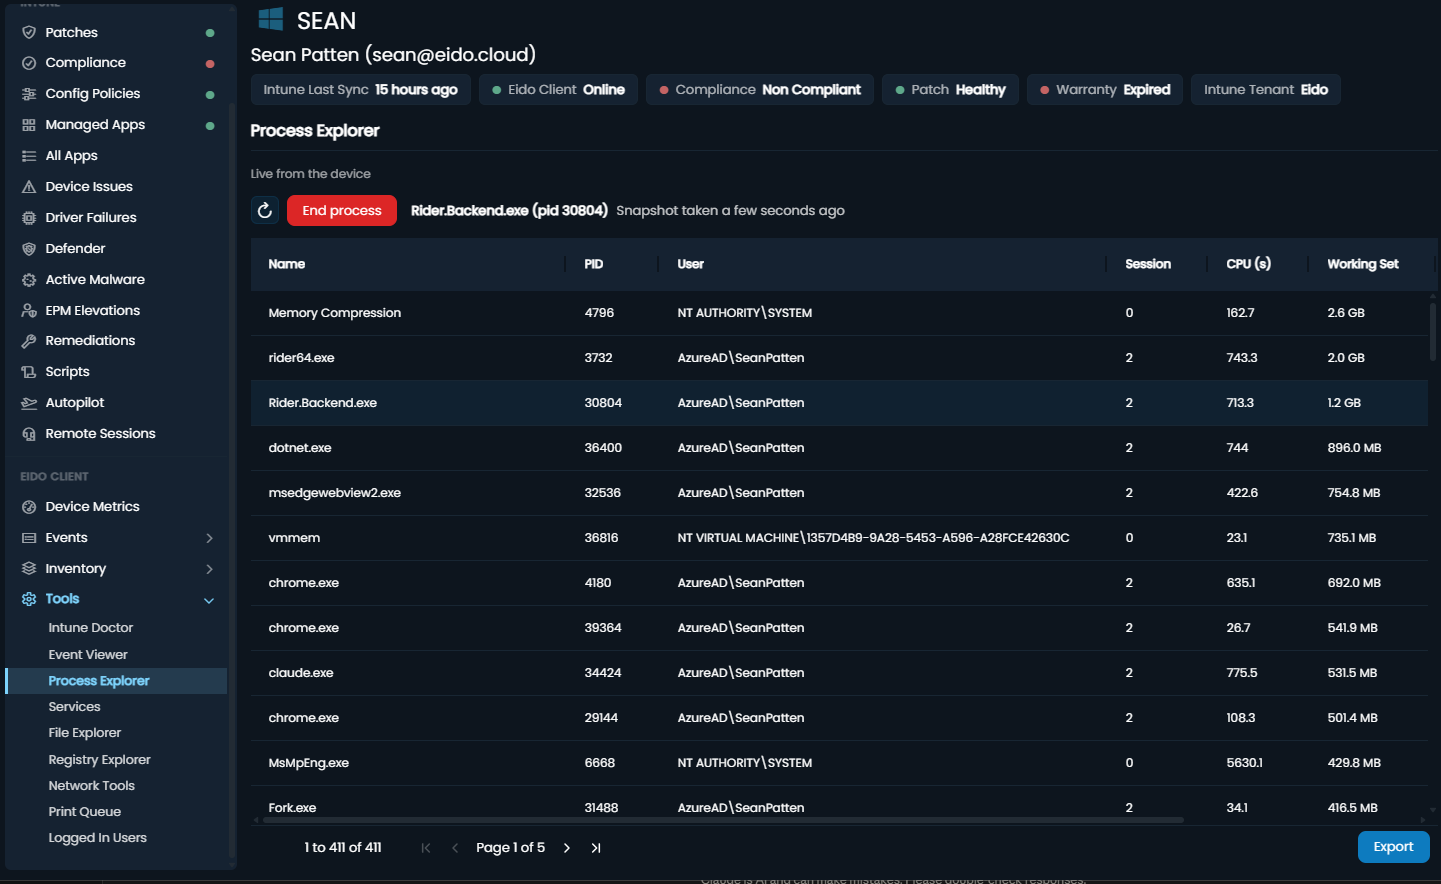This screenshot has width=1441, height=884.
Task: Sort by the Working Set column header
Action: (x=1363, y=264)
